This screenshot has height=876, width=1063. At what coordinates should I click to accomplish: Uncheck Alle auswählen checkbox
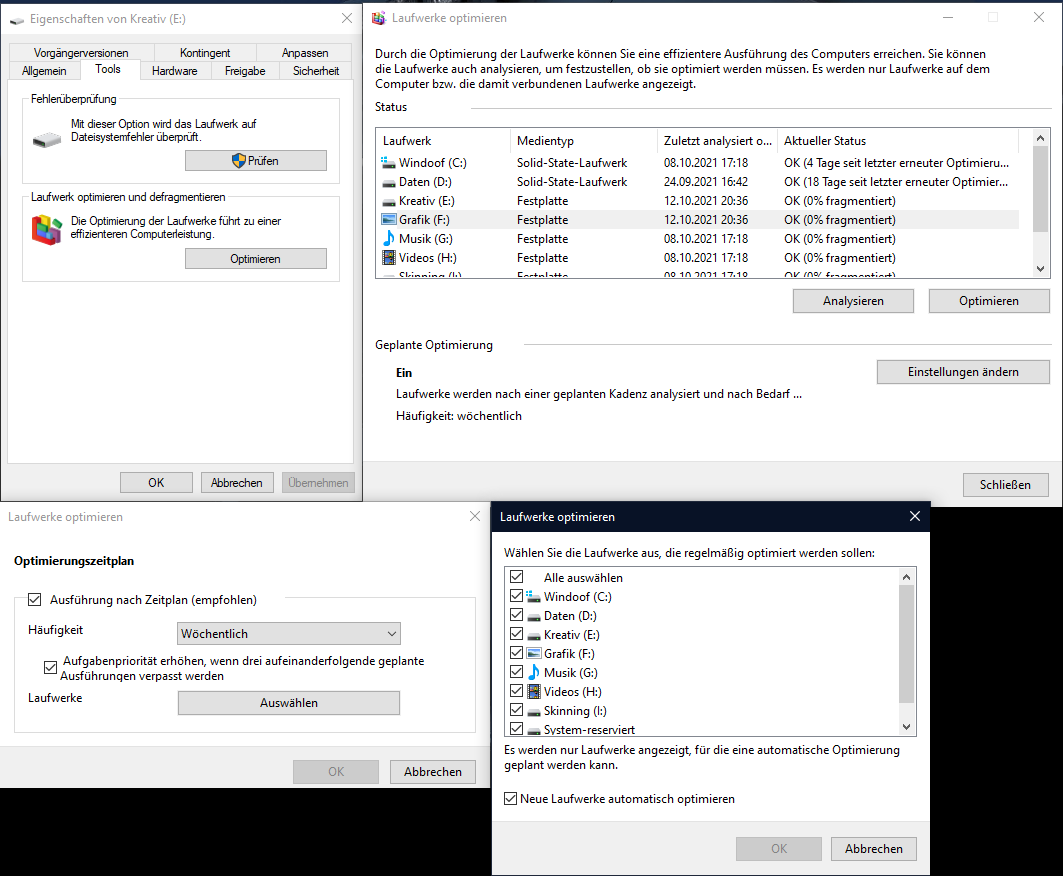click(x=517, y=578)
